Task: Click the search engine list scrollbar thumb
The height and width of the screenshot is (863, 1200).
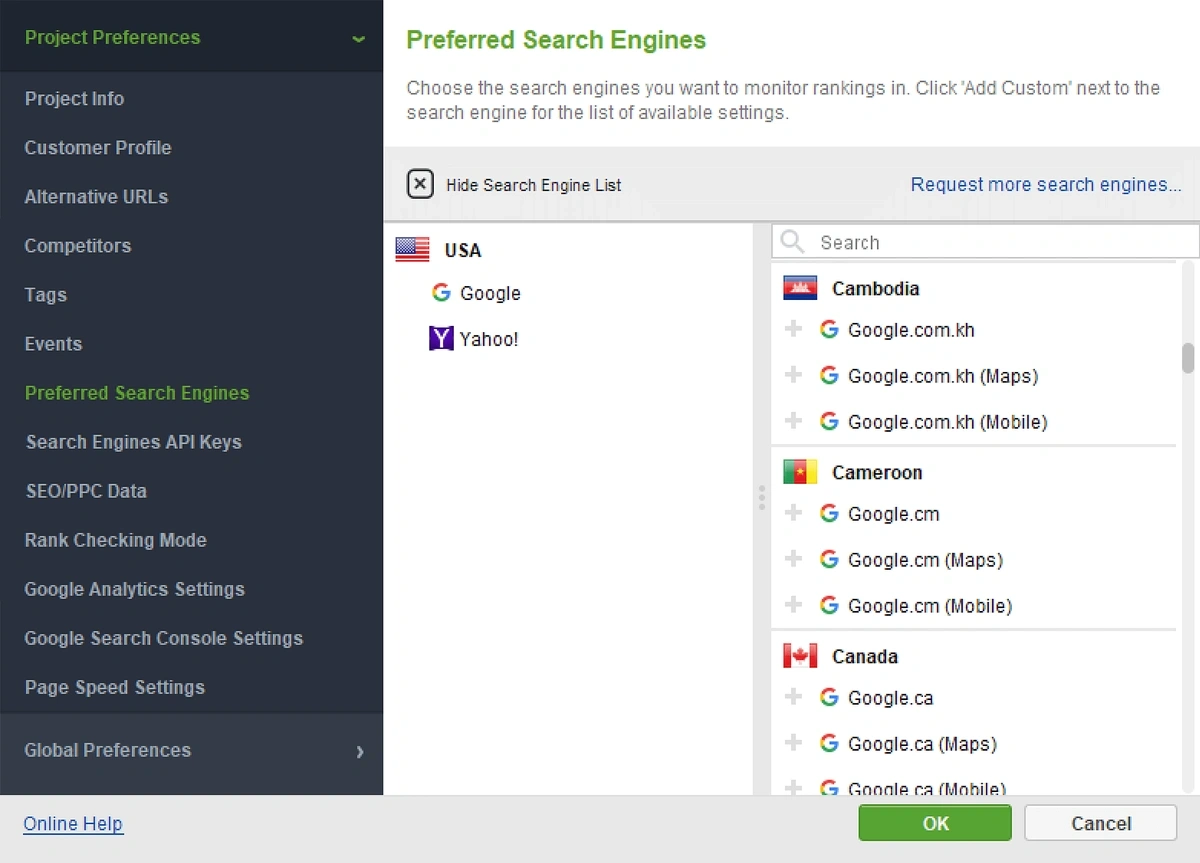Action: tap(1188, 358)
